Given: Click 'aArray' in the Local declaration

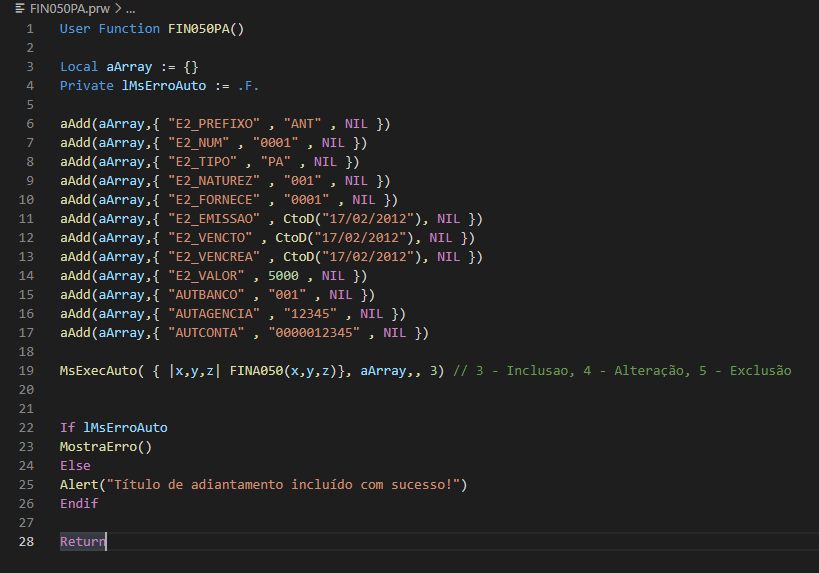Looking at the screenshot, I should [x=129, y=67].
